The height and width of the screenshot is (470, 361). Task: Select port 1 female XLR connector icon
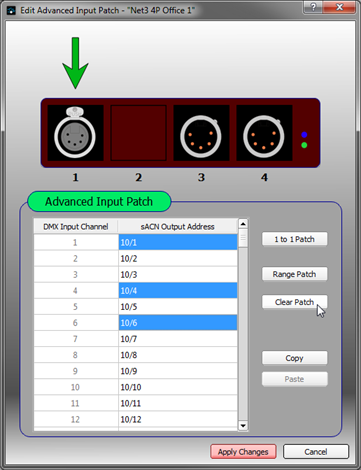click(75, 133)
